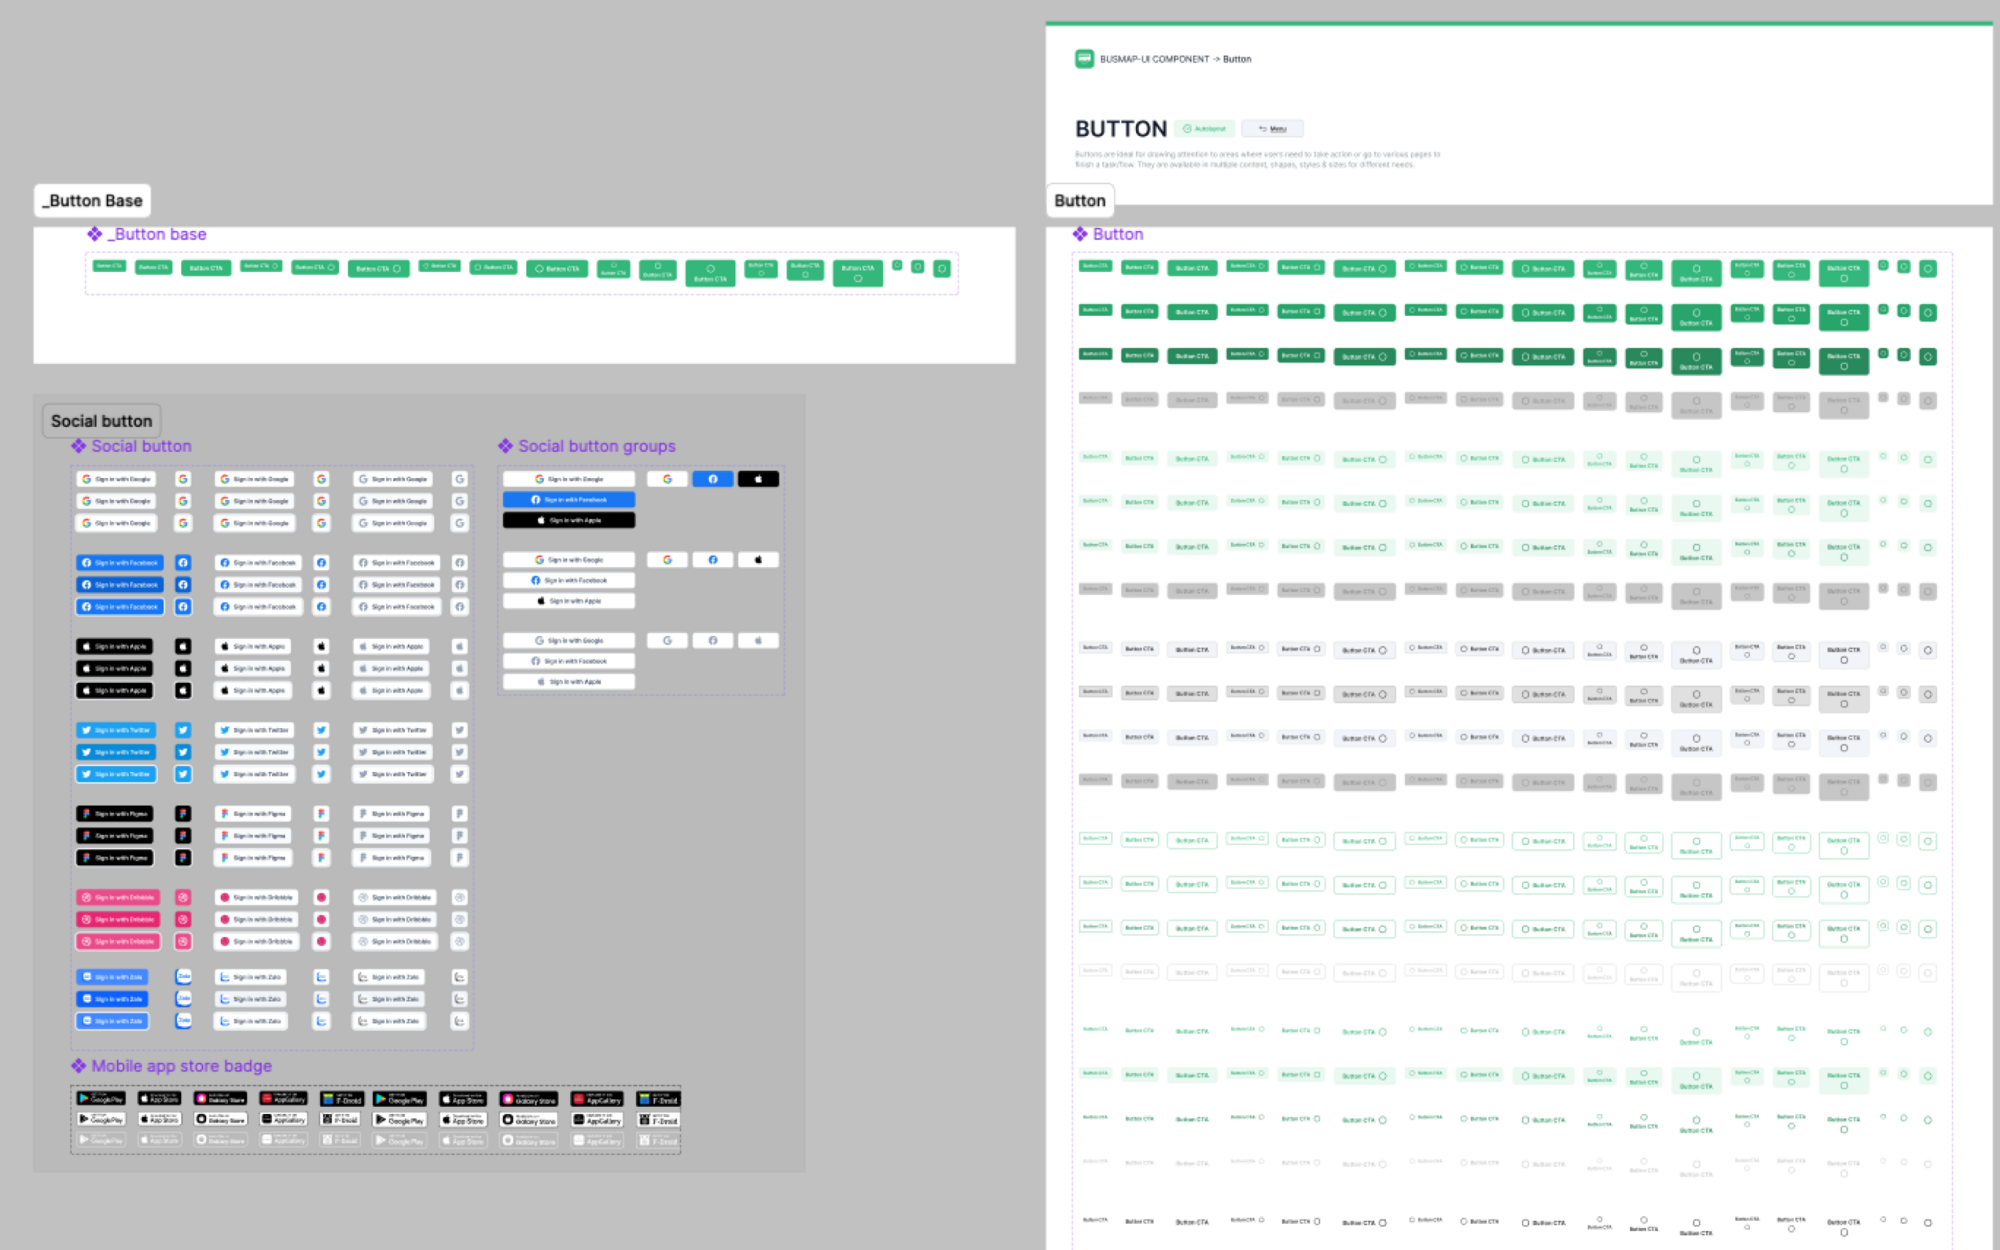This screenshot has width=2000, height=1250.
Task: Select the Button section label tag
Action: click(x=1079, y=201)
